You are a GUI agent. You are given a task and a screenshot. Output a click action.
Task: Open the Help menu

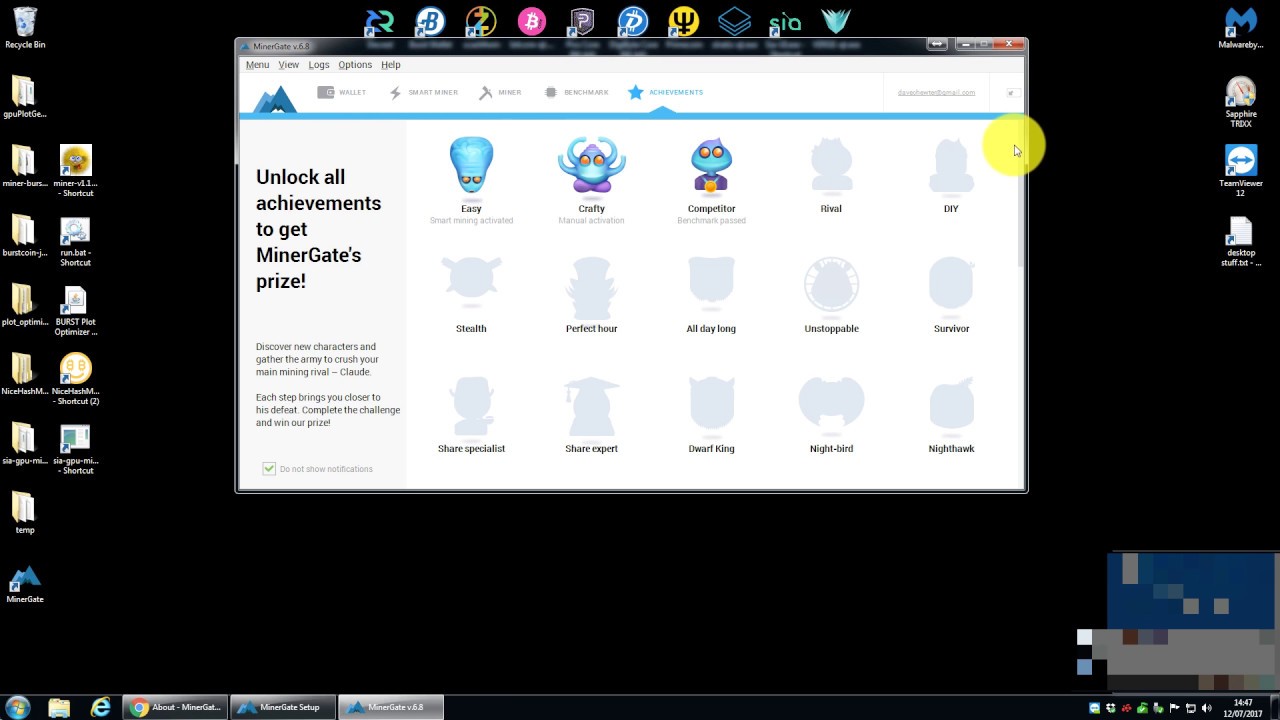[x=391, y=65]
